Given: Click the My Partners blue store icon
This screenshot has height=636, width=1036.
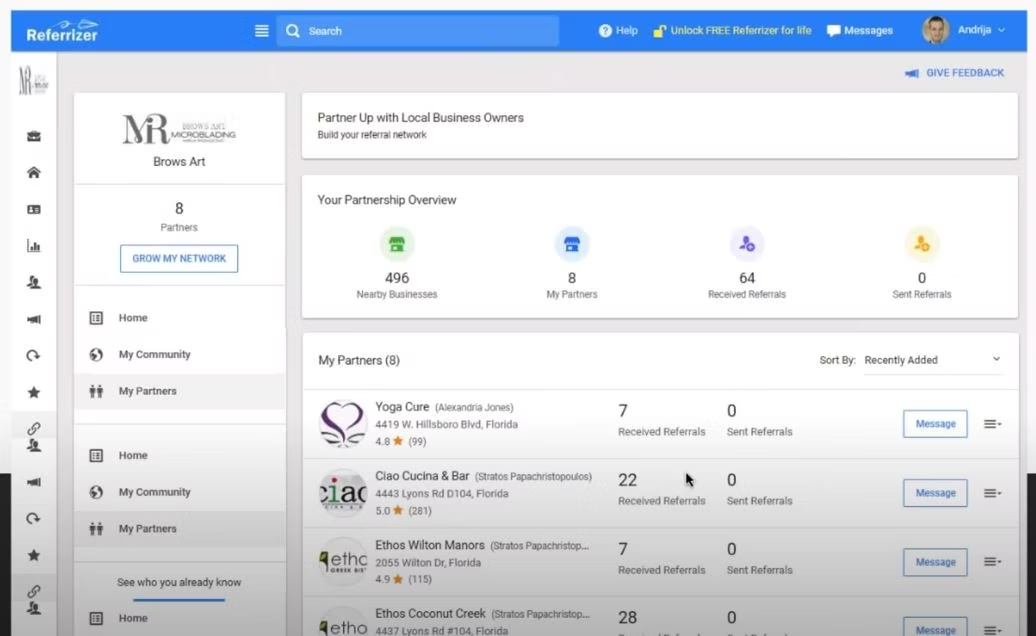Looking at the screenshot, I should point(572,244).
